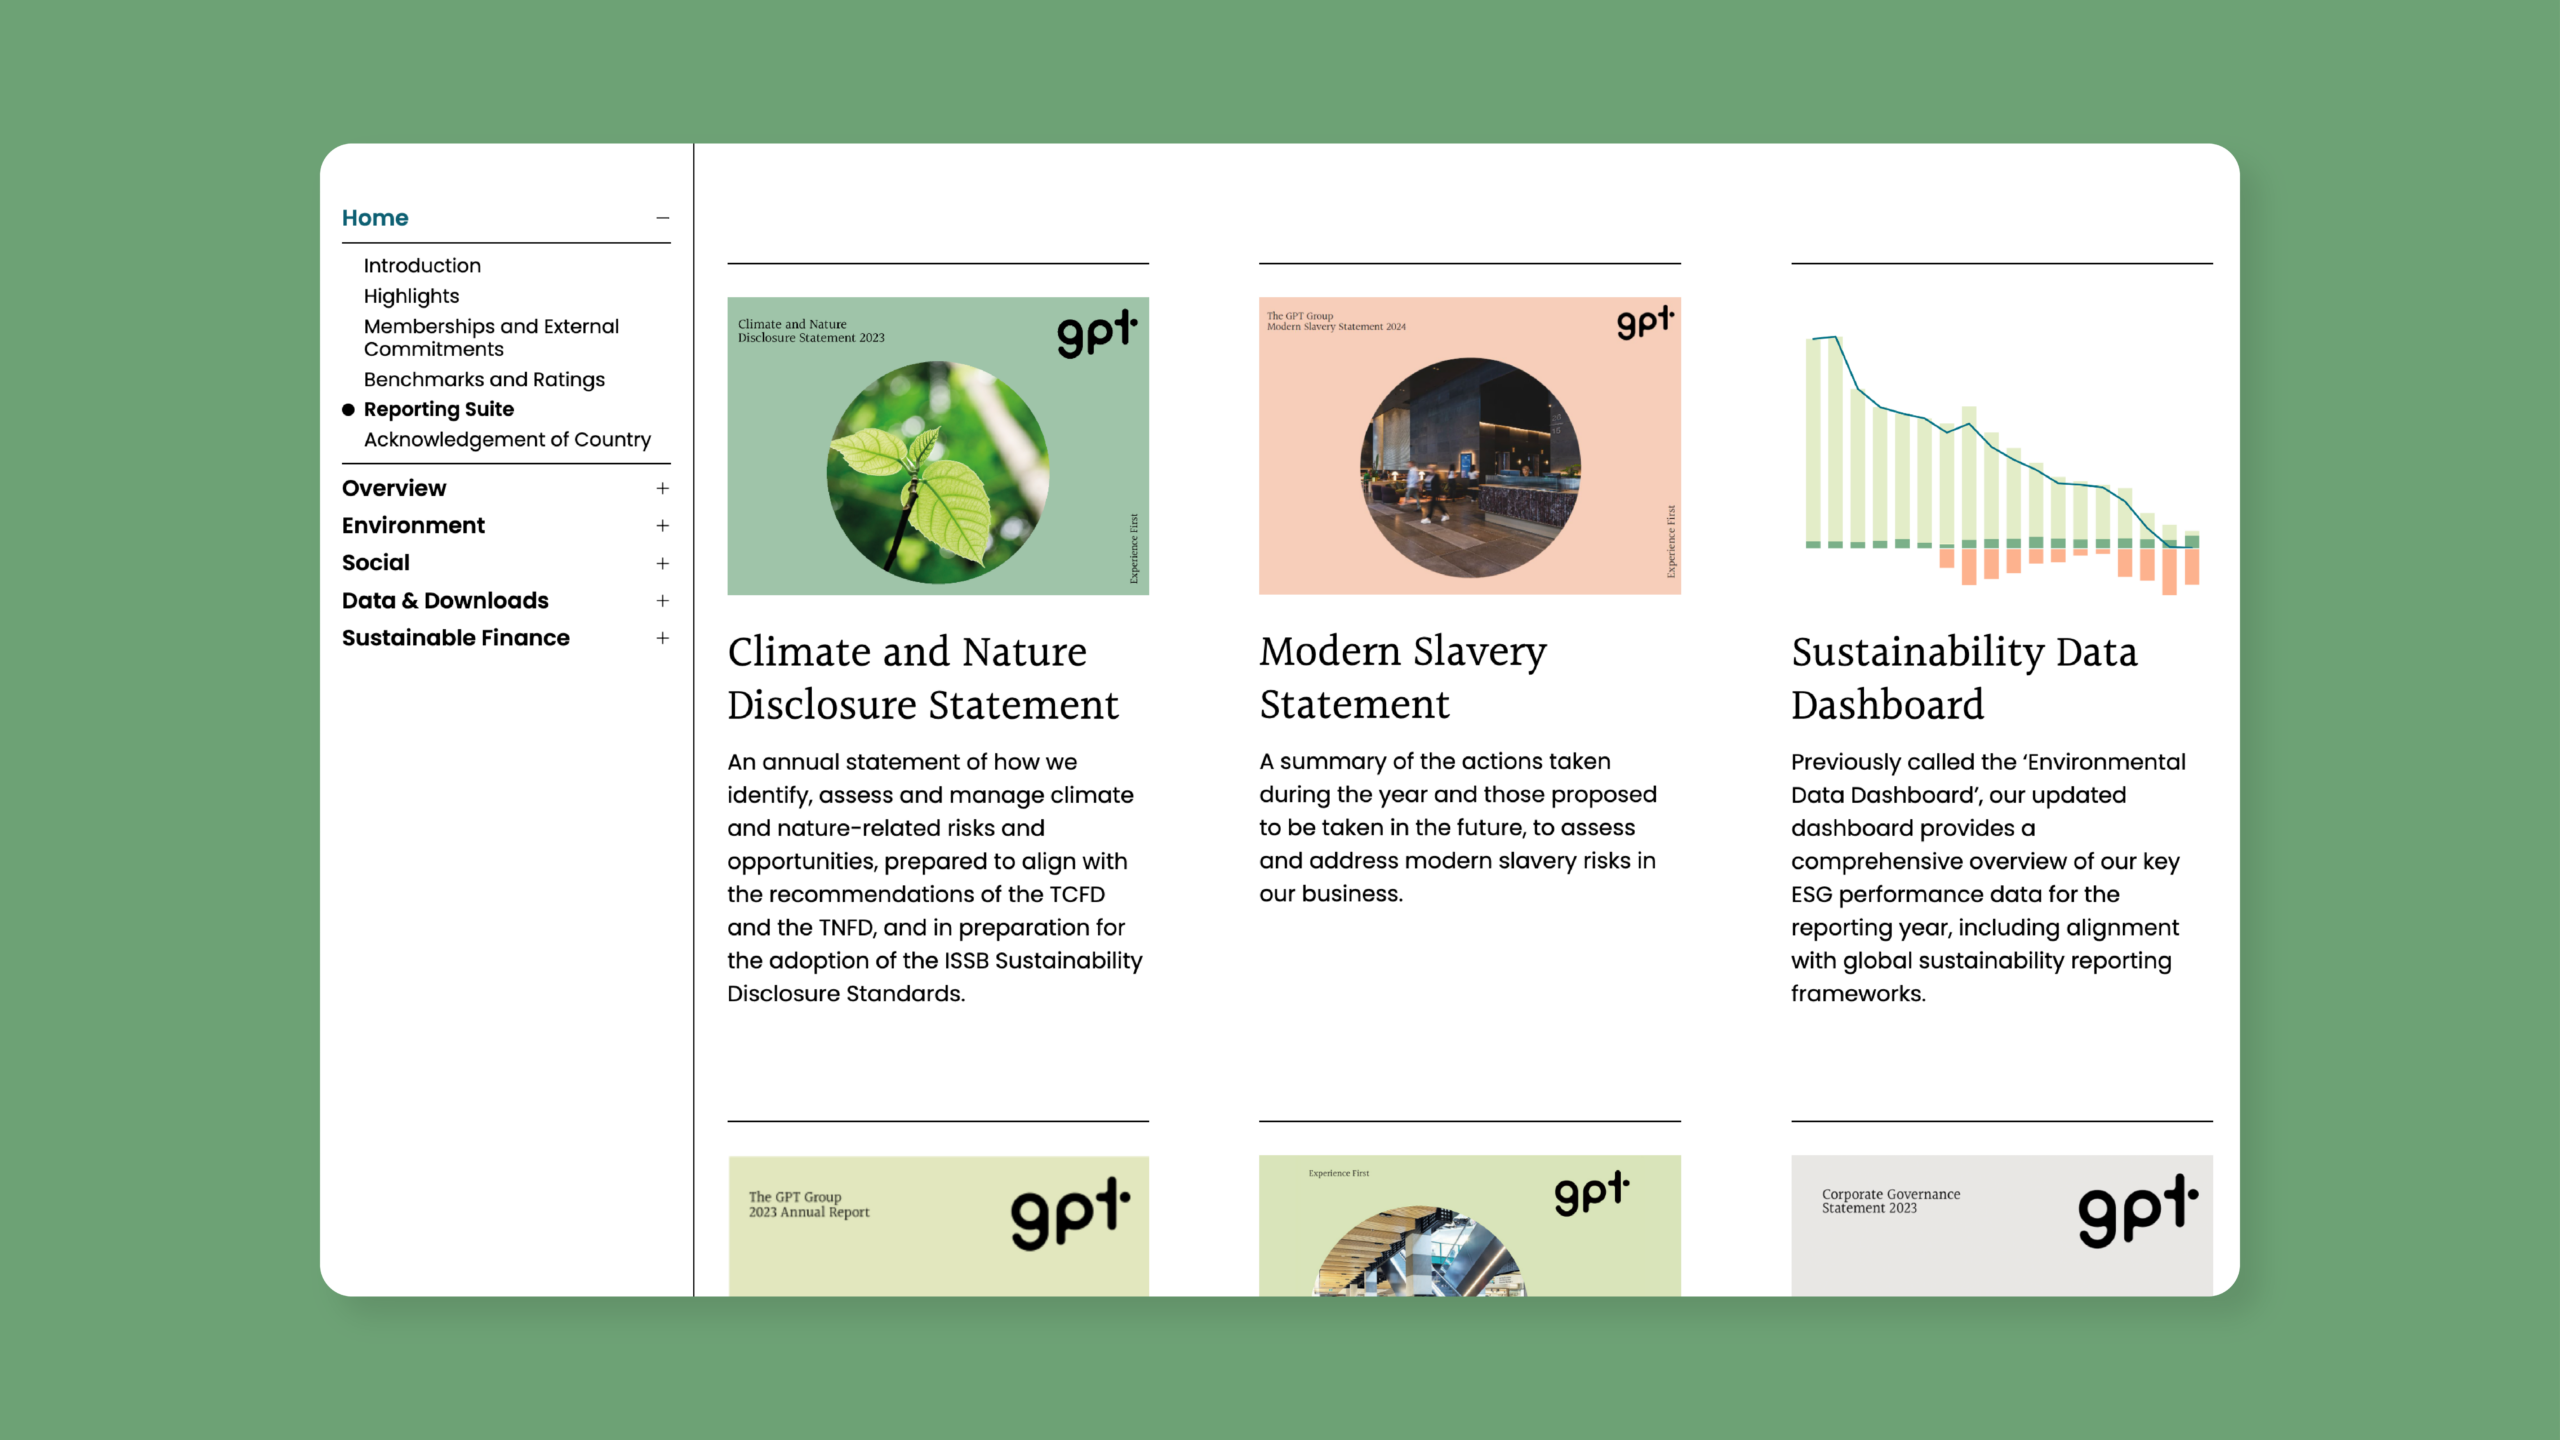Expand the Social section plus icon
This screenshot has width=2560, height=1440.
(x=662, y=563)
